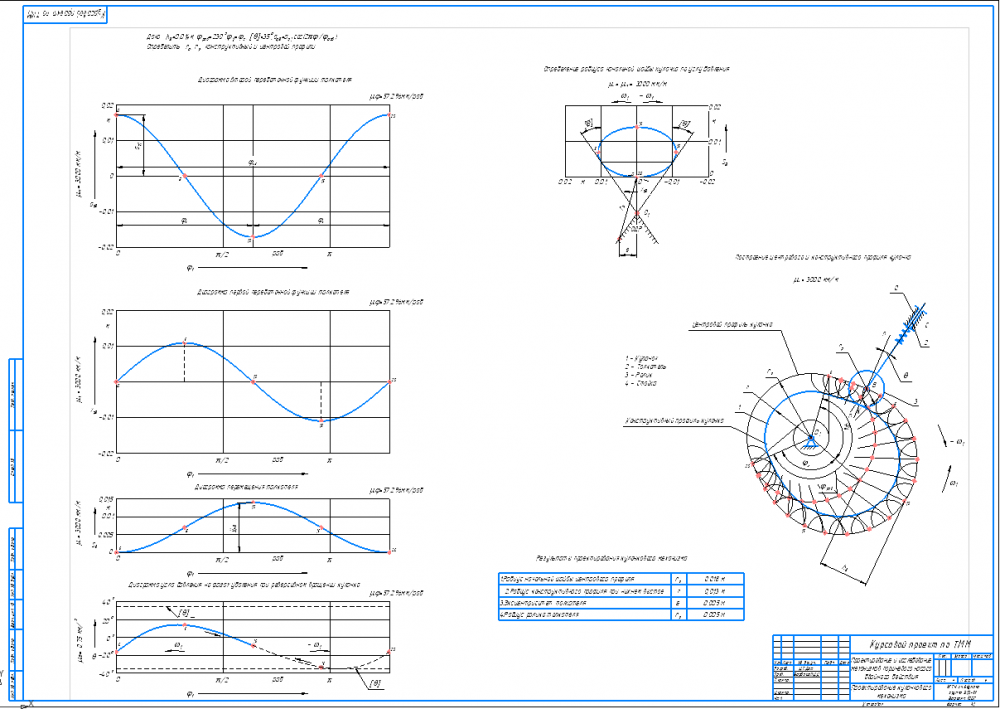1000x709 pixels.
Task: Select legend entry '1 - Кулачок'
Action: (x=642, y=358)
